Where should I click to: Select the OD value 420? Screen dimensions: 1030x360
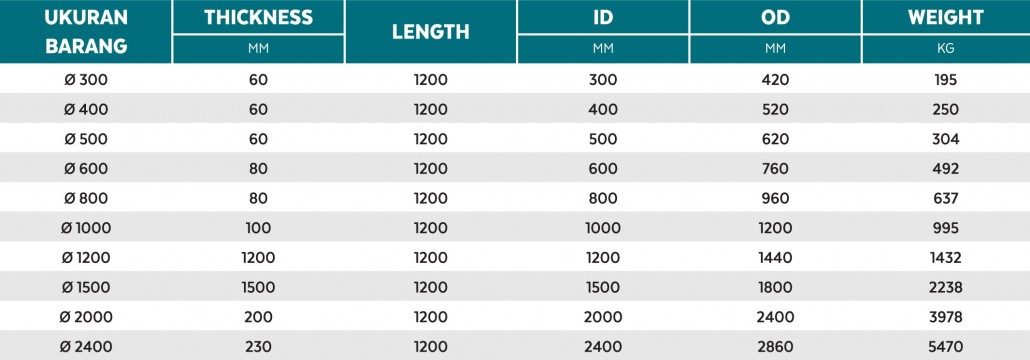click(x=775, y=80)
